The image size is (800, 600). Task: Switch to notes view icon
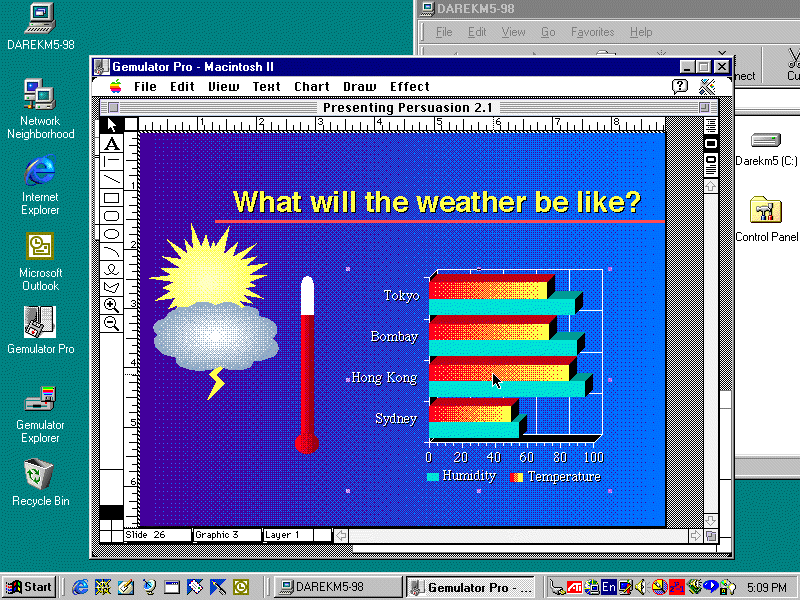(711, 164)
